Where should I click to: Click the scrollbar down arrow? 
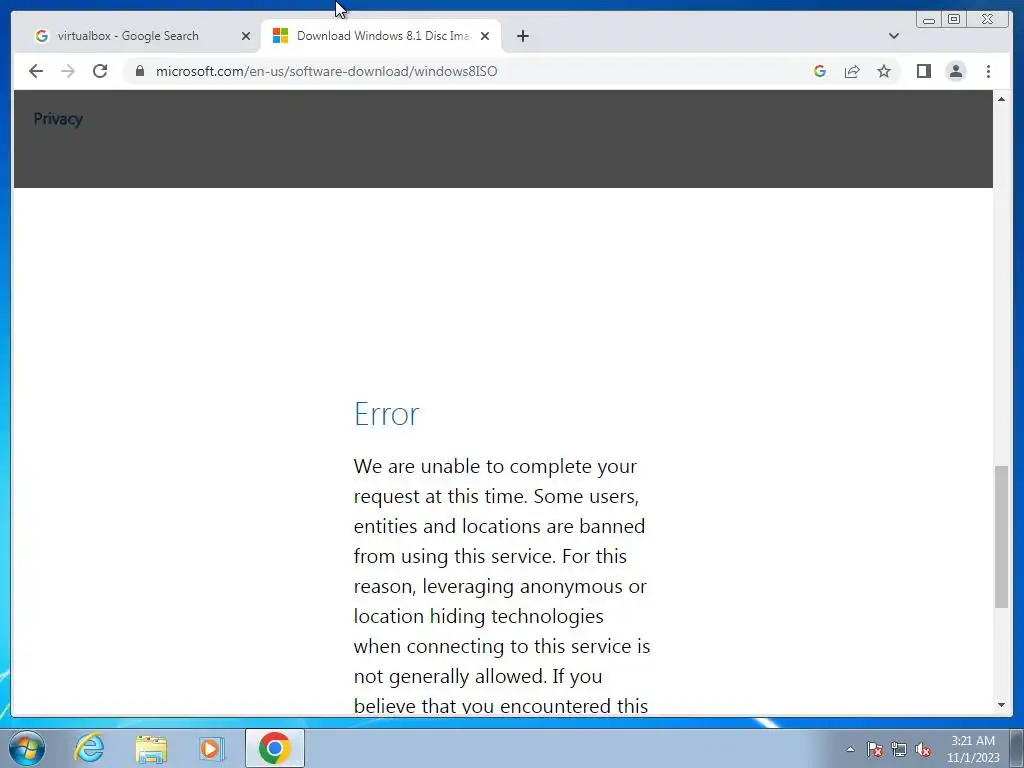coord(1001,705)
